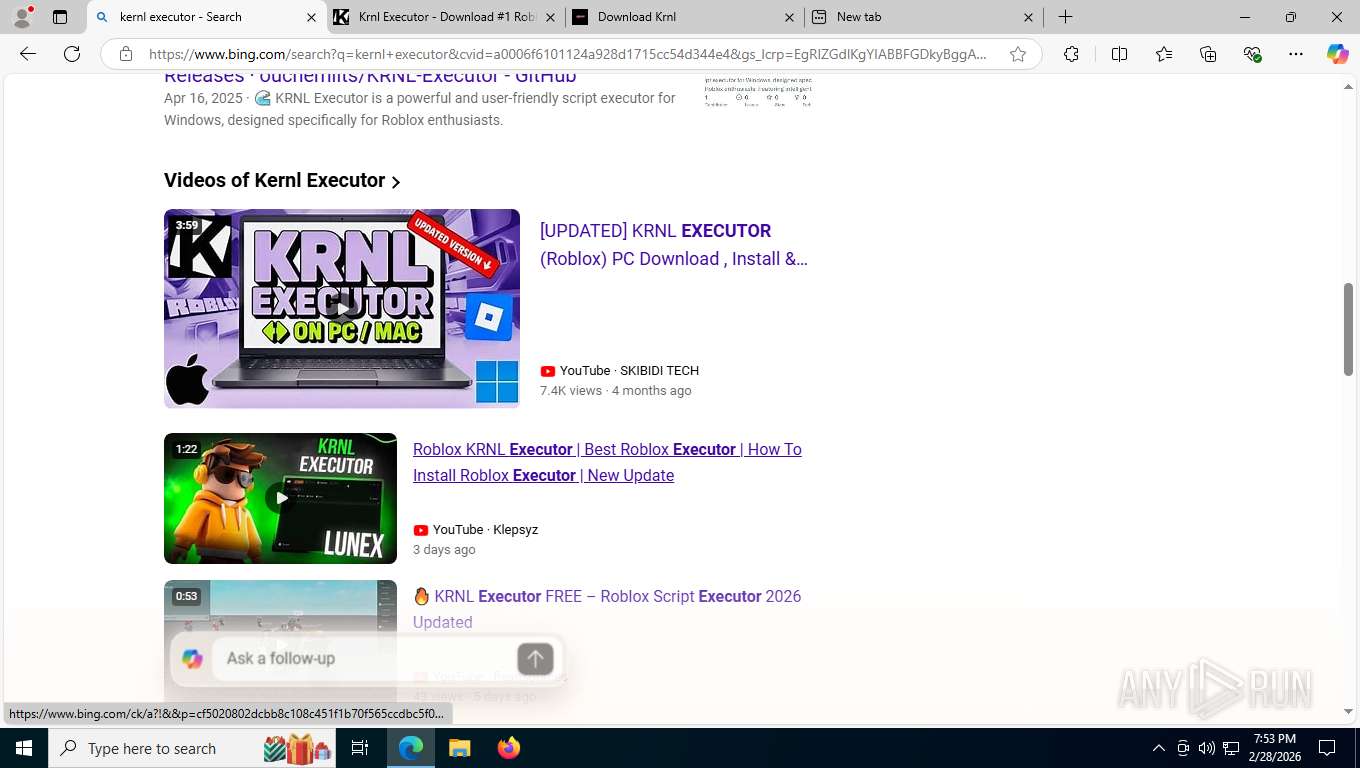Open the Copilot sidebar icon
1360x768 pixels.
(1338, 54)
